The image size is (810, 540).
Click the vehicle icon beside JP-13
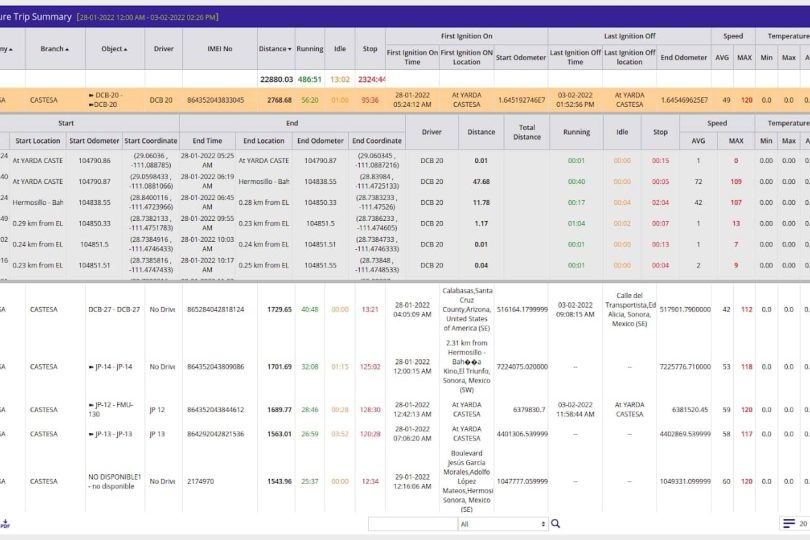click(x=92, y=434)
